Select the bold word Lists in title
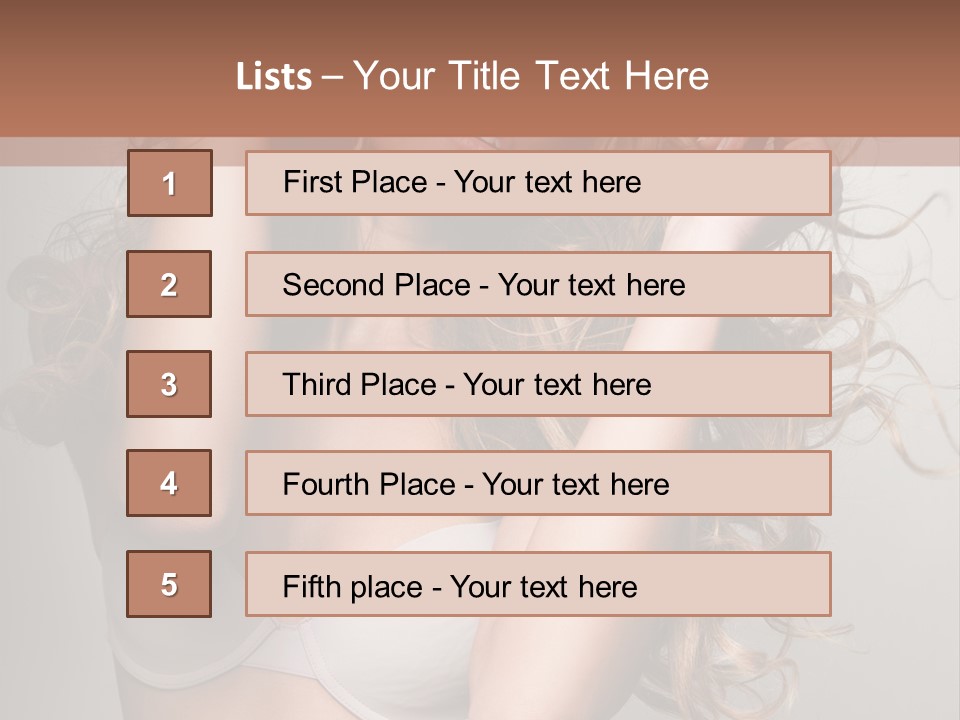 (x=274, y=77)
